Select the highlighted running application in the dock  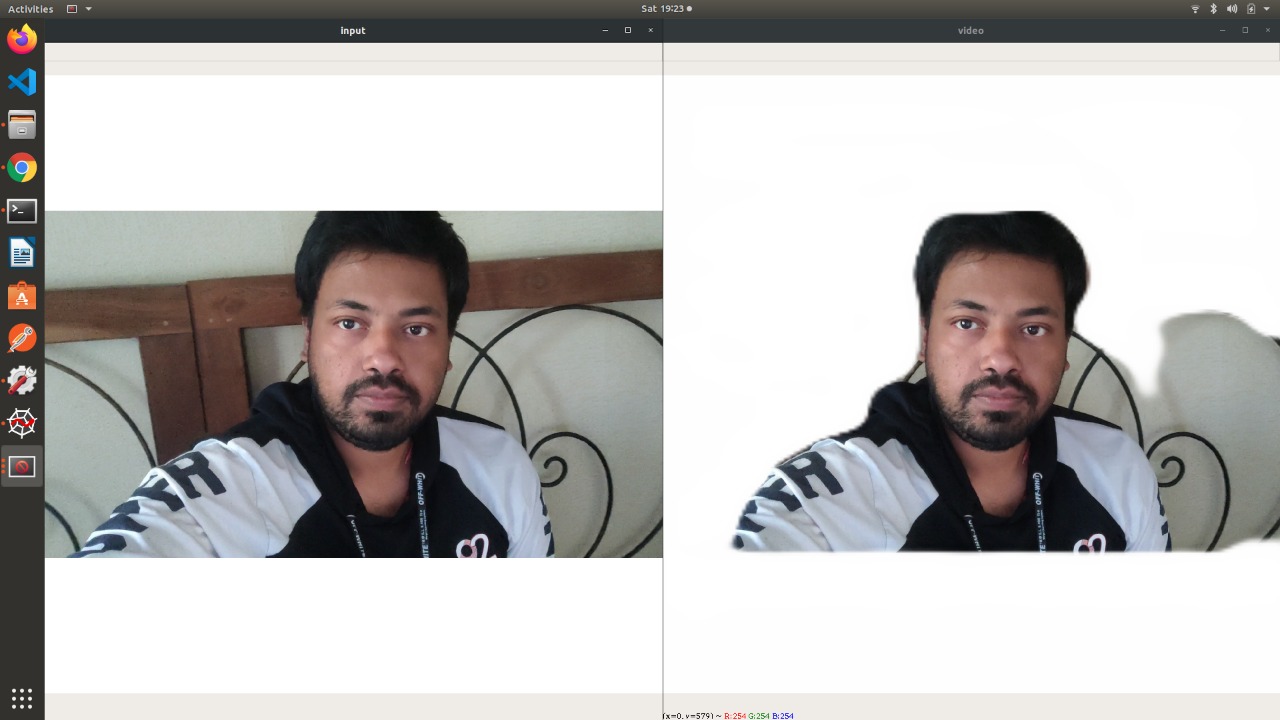(x=21, y=465)
